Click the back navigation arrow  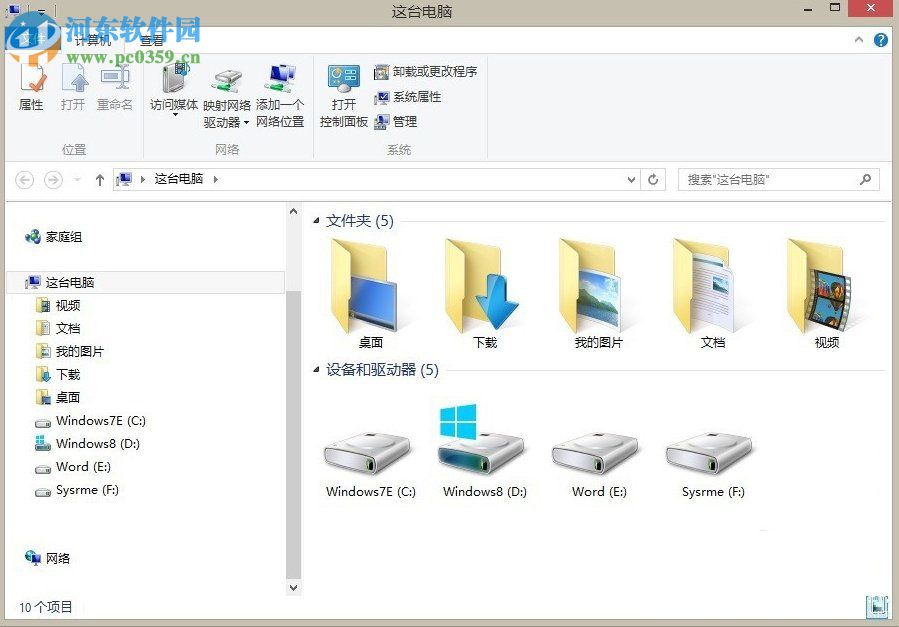pyautogui.click(x=23, y=180)
